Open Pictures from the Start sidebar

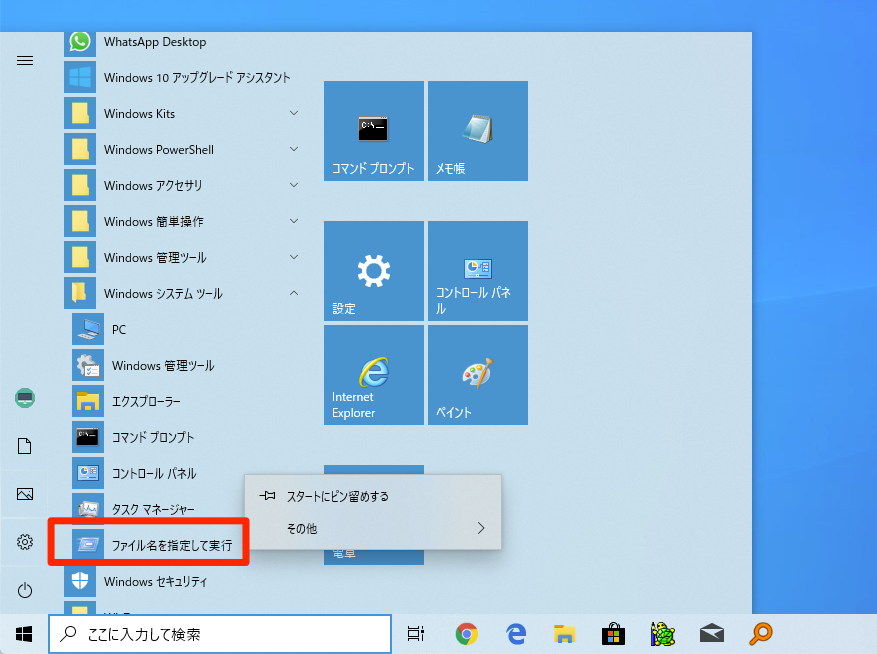point(25,494)
